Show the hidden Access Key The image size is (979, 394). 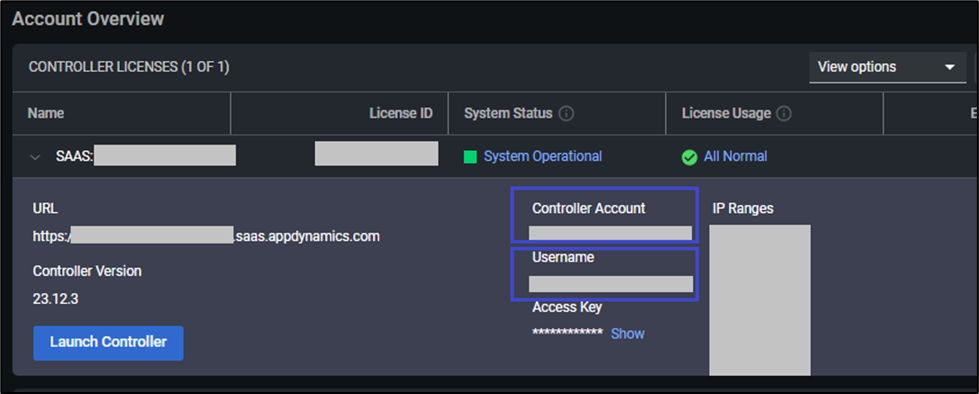(627, 333)
